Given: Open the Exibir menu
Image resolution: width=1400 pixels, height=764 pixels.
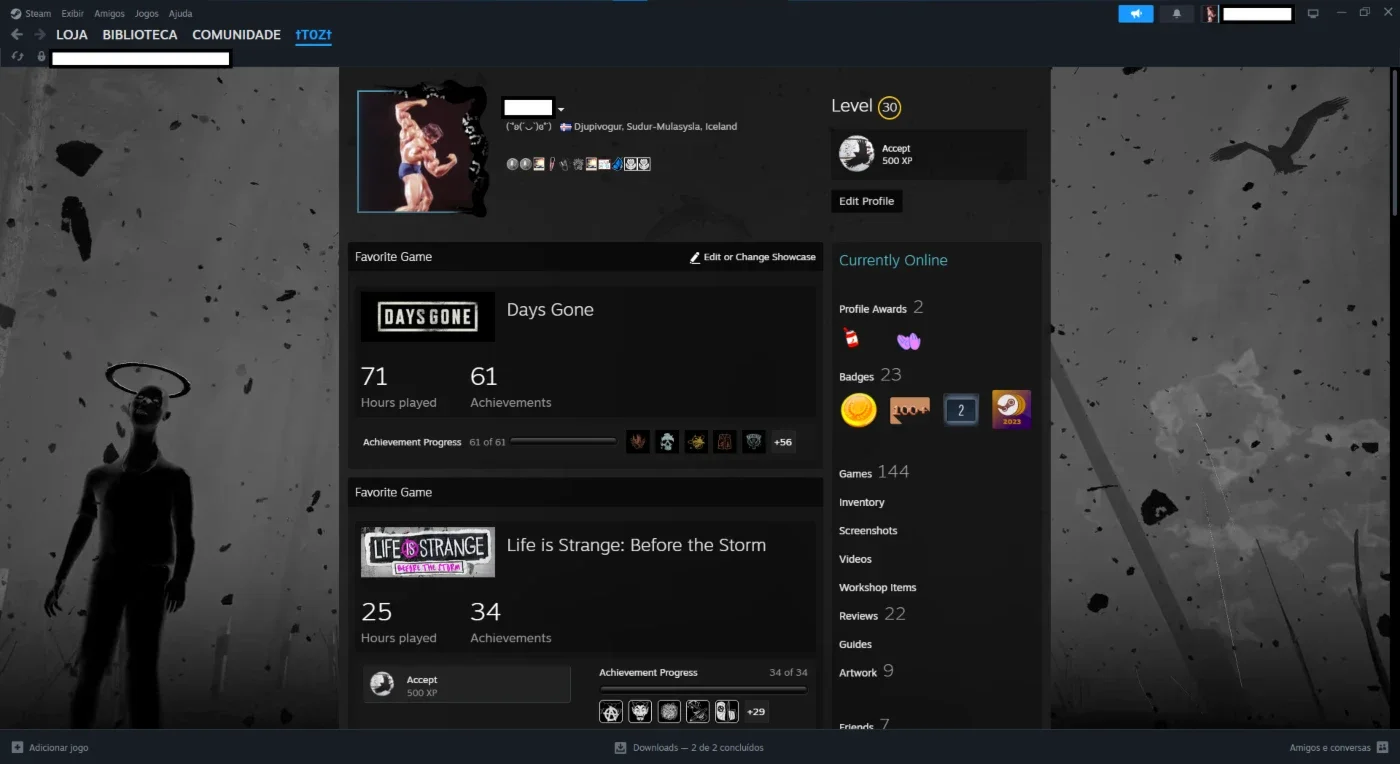Looking at the screenshot, I should 72,14.
